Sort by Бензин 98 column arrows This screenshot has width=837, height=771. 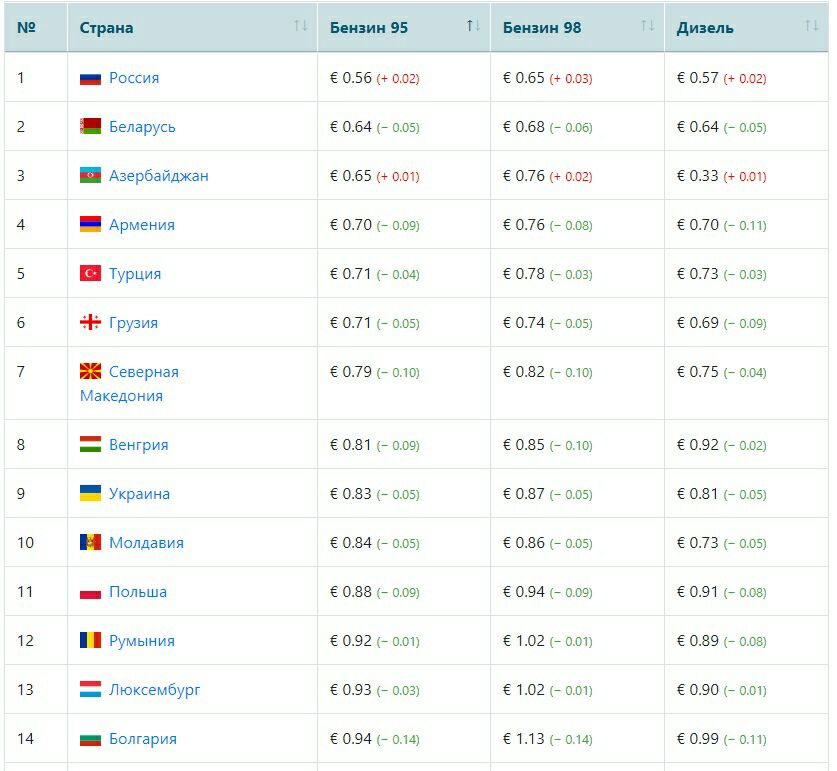click(647, 26)
